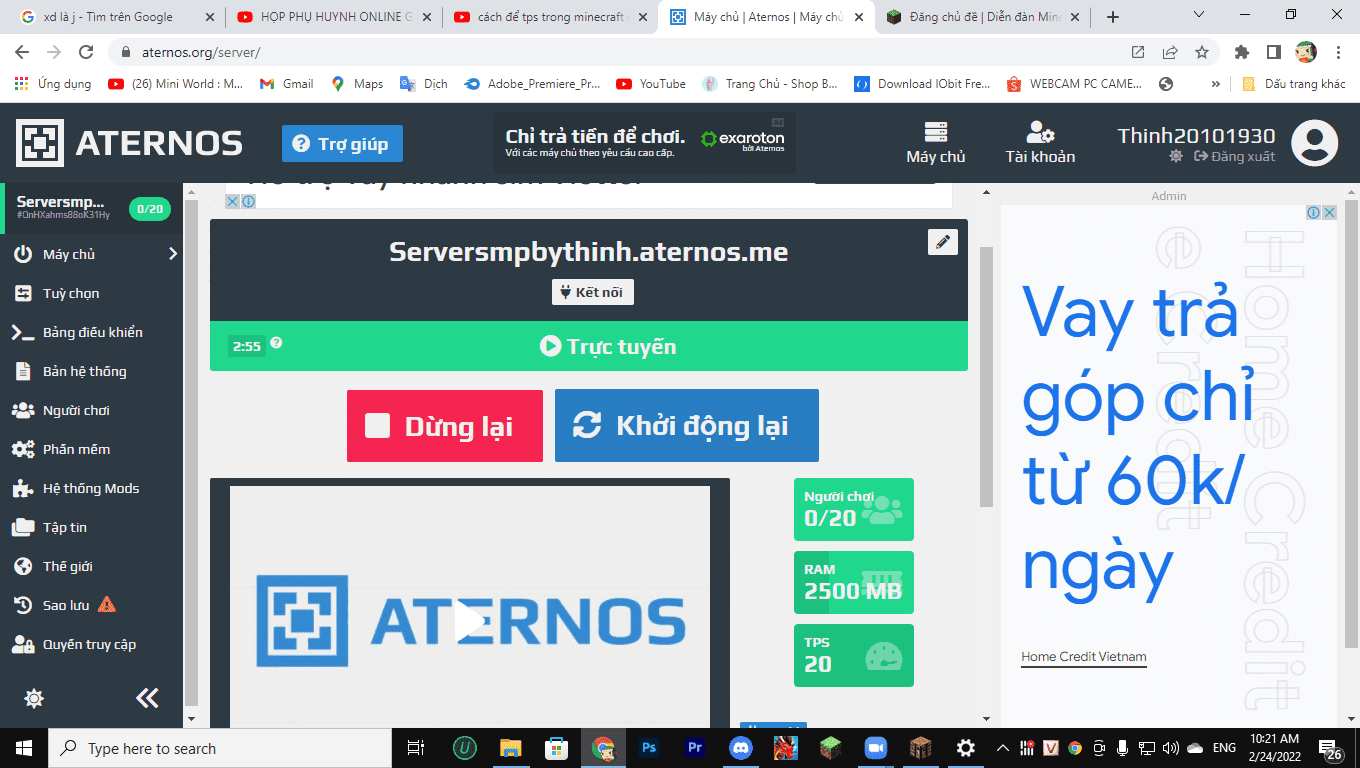Open the YouTube bookmark
Viewport: 1360px width, 768px height.
point(651,84)
